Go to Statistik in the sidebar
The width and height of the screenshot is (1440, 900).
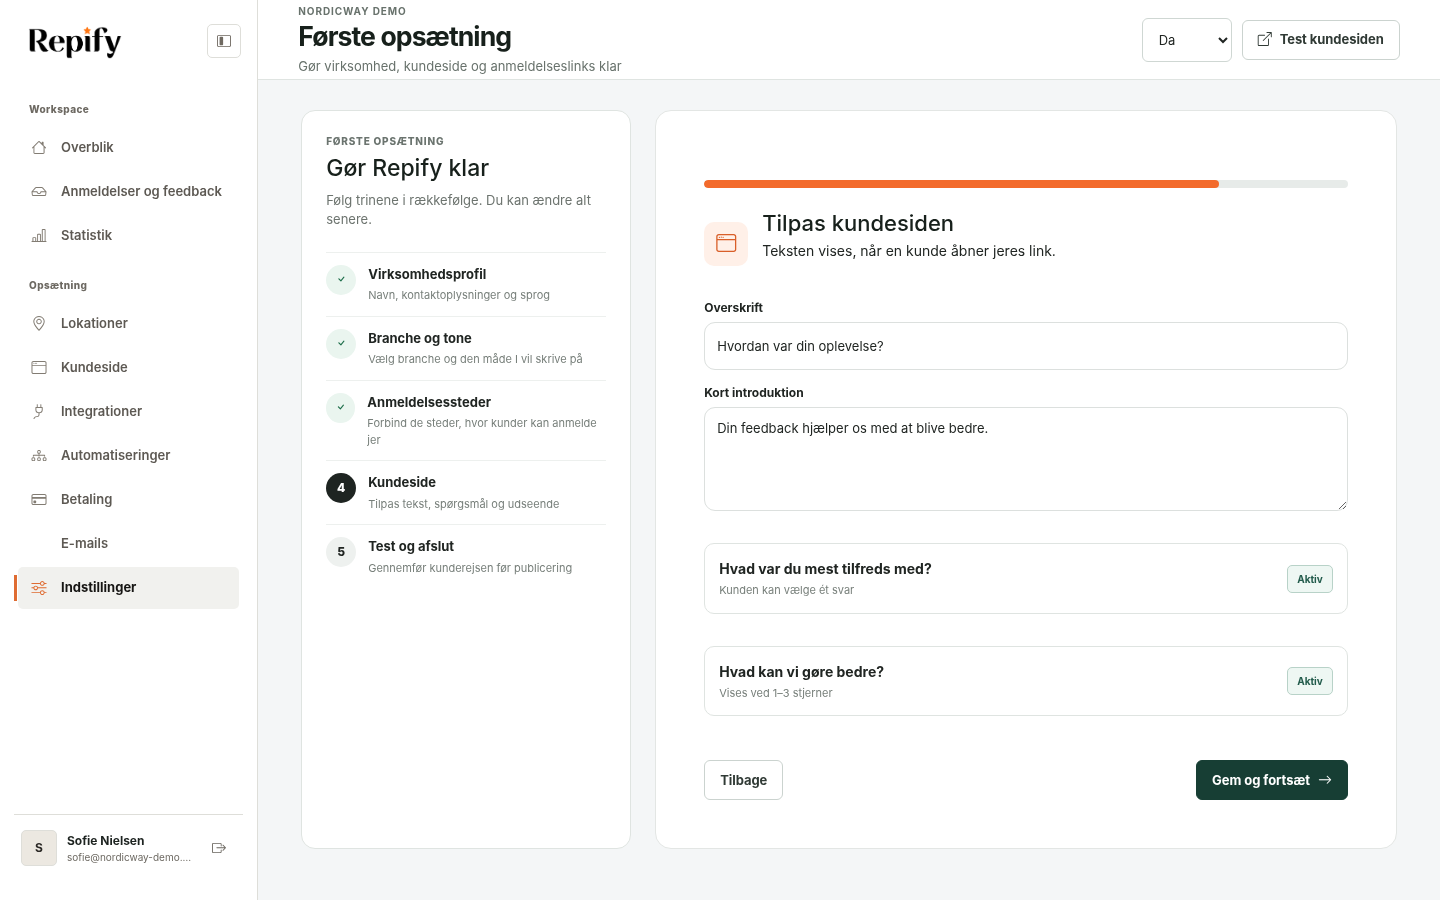[128, 235]
